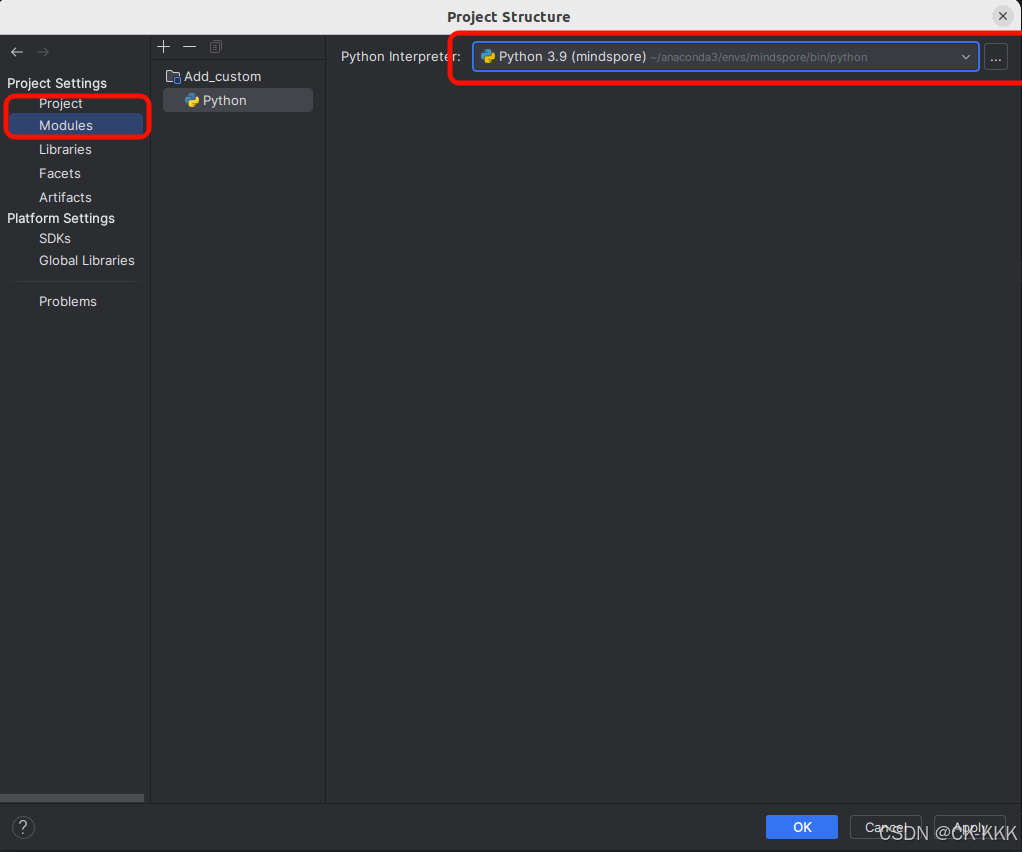Click the interpreter dropdown chevron arrow
This screenshot has width=1022, height=852.
tap(966, 57)
